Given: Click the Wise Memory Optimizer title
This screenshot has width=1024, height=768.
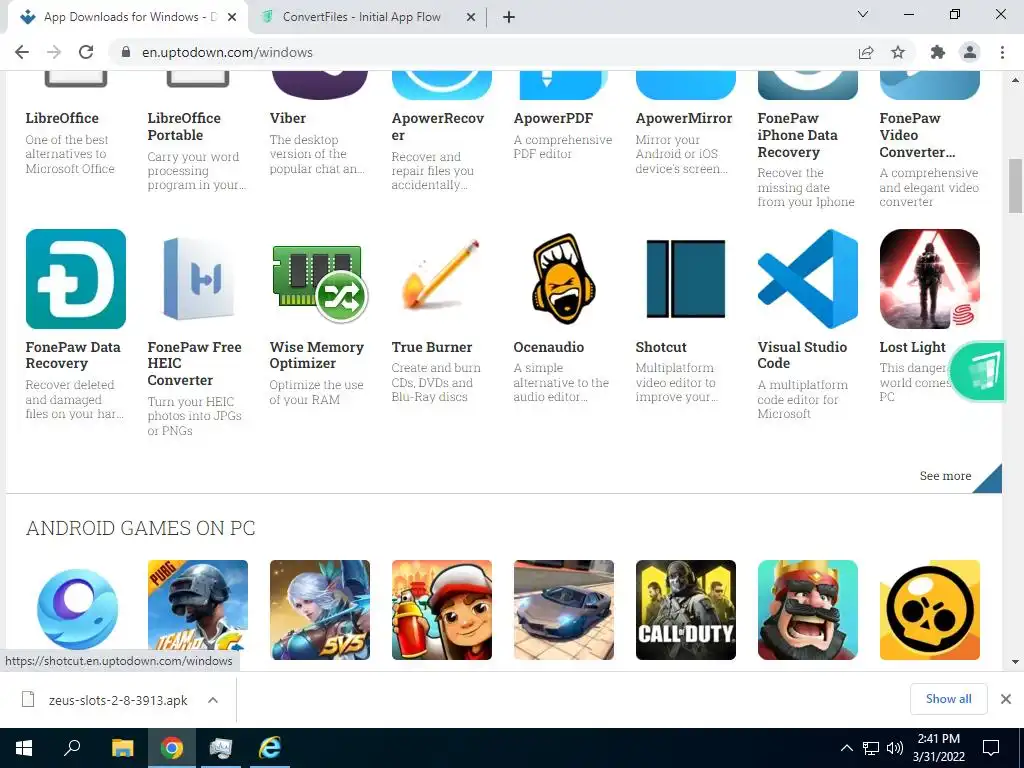Looking at the screenshot, I should point(317,355).
